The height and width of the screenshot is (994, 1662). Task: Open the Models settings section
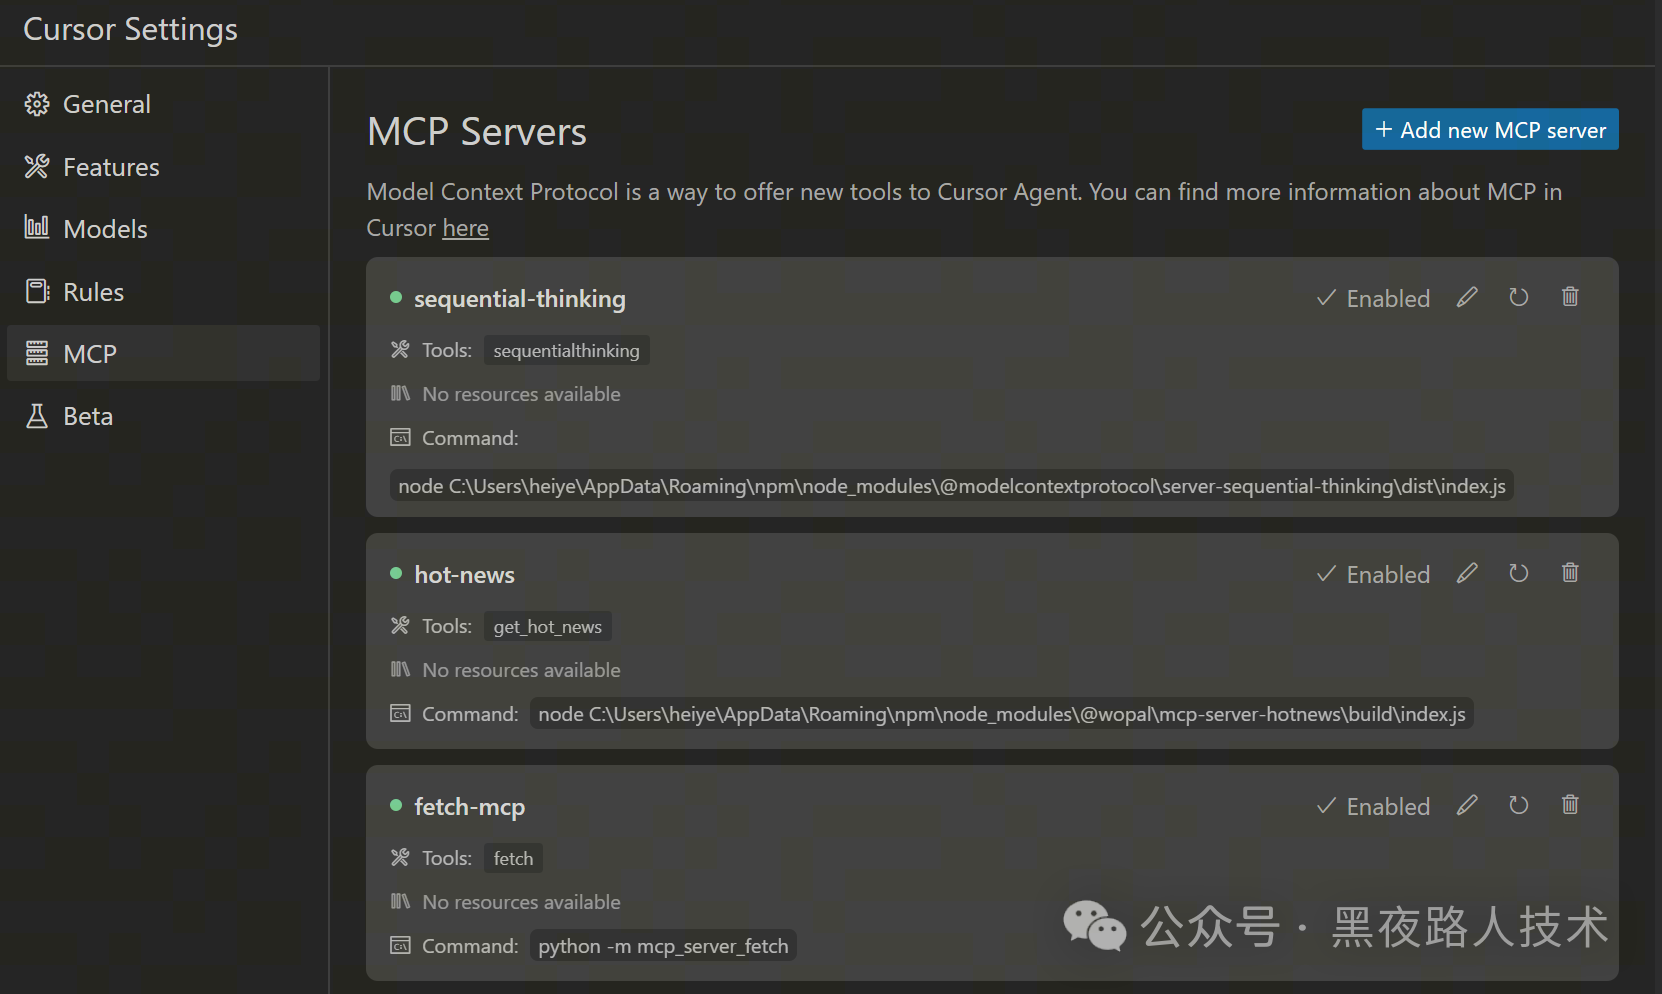tap(163, 229)
